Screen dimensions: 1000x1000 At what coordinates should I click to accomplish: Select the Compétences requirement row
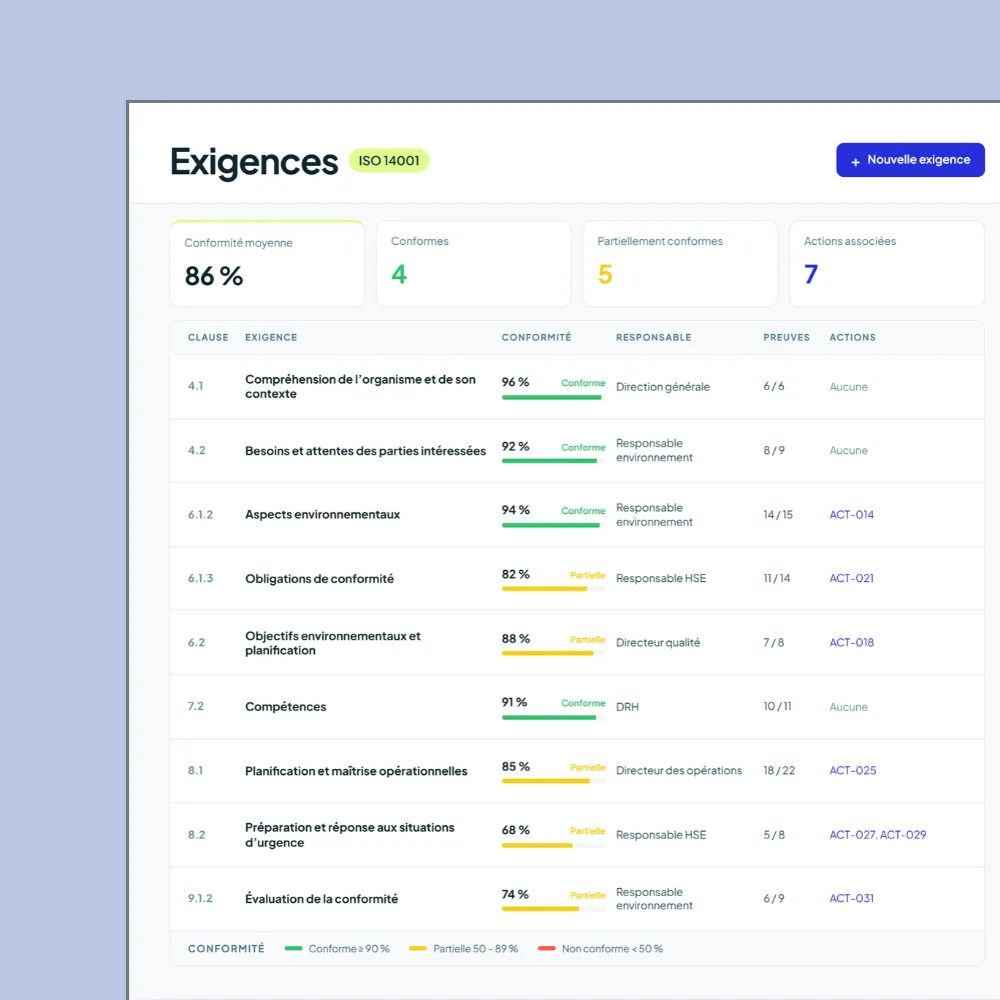577,707
